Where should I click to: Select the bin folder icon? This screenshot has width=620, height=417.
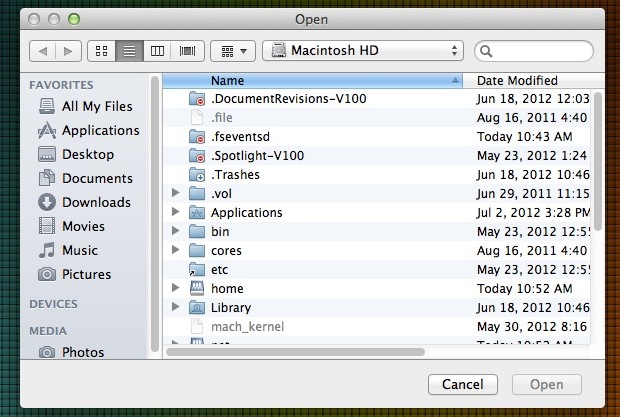[197, 231]
